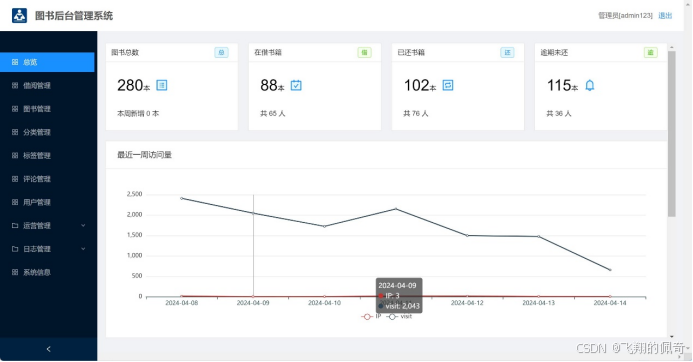This screenshot has height=362, width=693.
Task: Click the grid icon before 系统信息
Action: (x=15, y=272)
